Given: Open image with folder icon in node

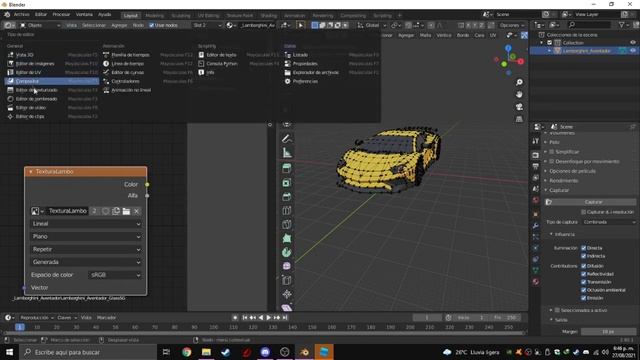Looking at the screenshot, I should click(126, 211).
